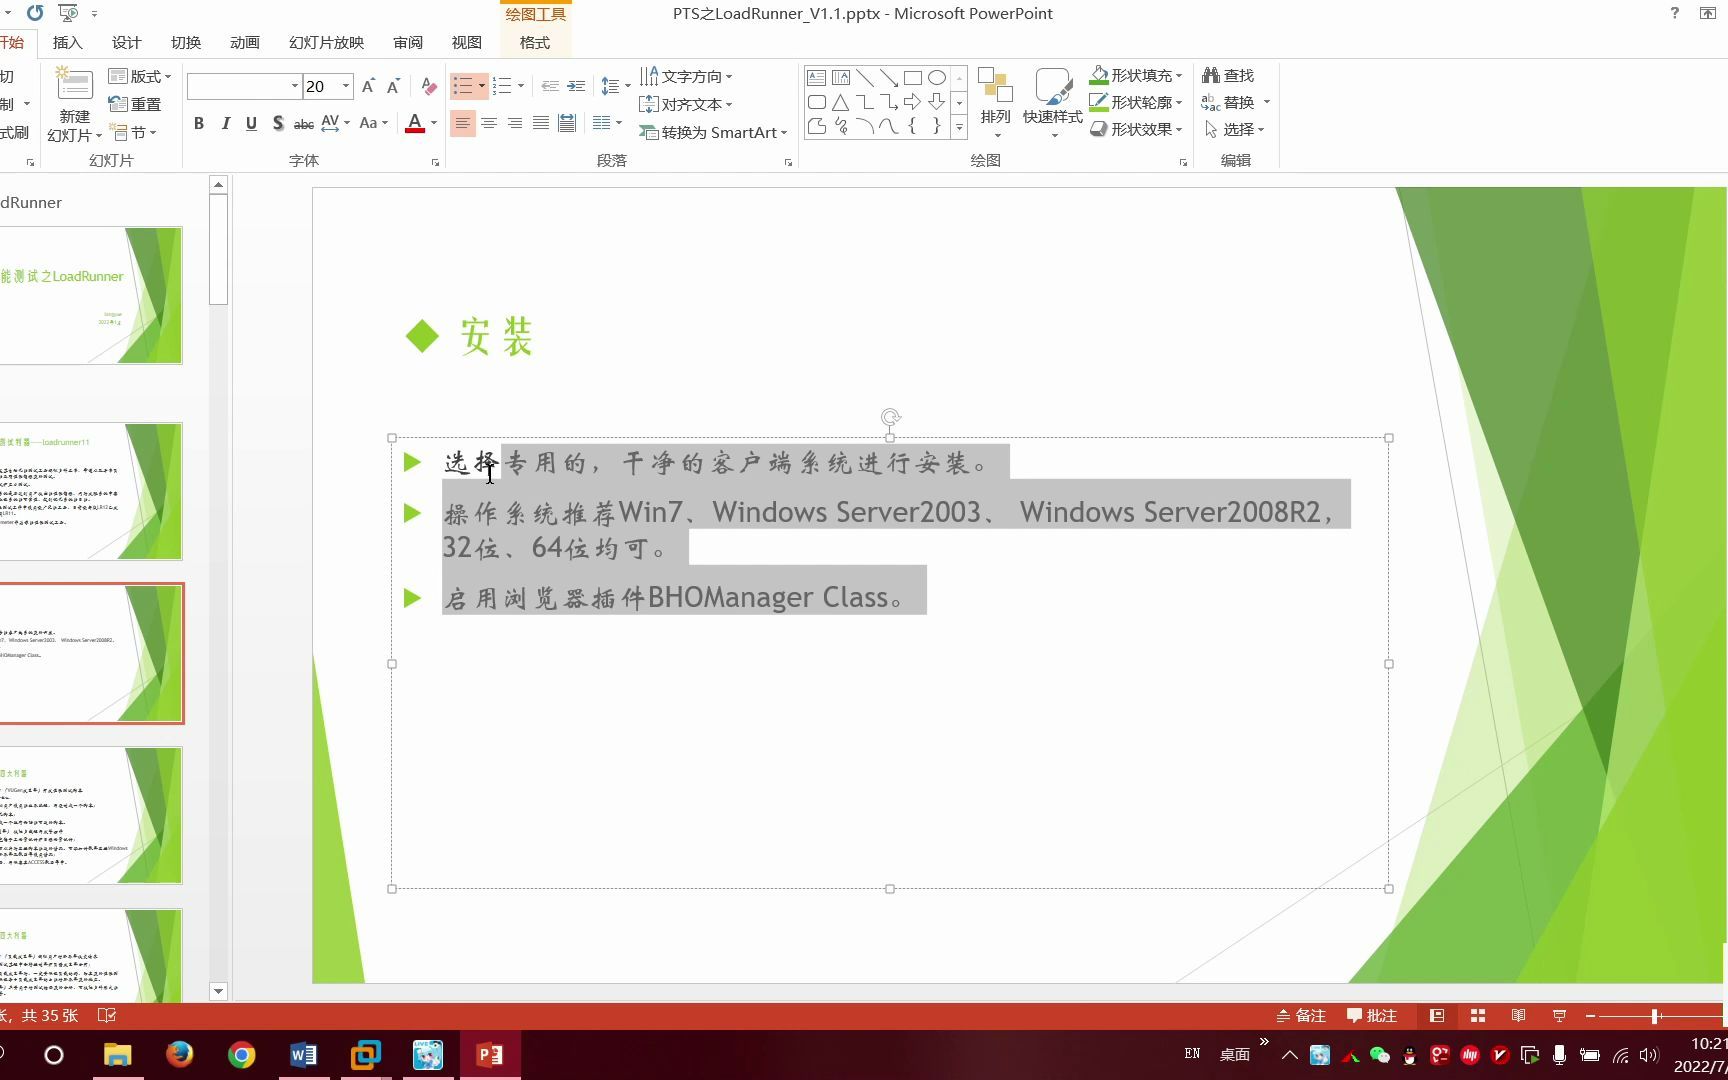Click the Notes button in status bar
Image resolution: width=1728 pixels, height=1080 pixels.
pos(1301,1016)
